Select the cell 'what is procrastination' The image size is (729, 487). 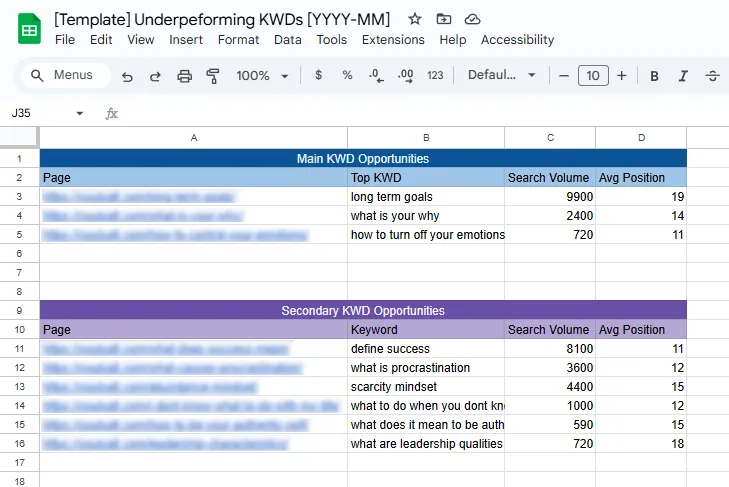pos(426,367)
